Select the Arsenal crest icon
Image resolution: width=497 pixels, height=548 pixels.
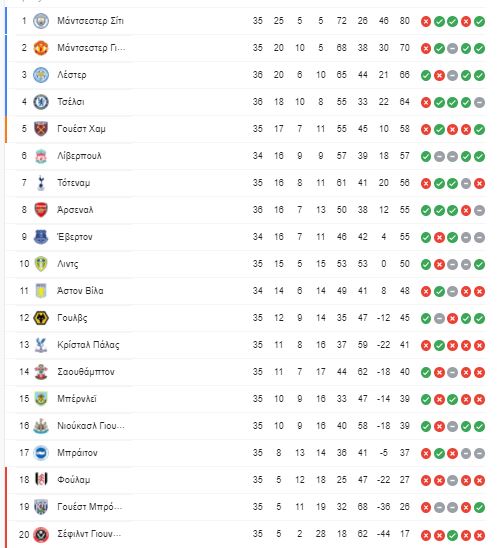(x=41, y=210)
